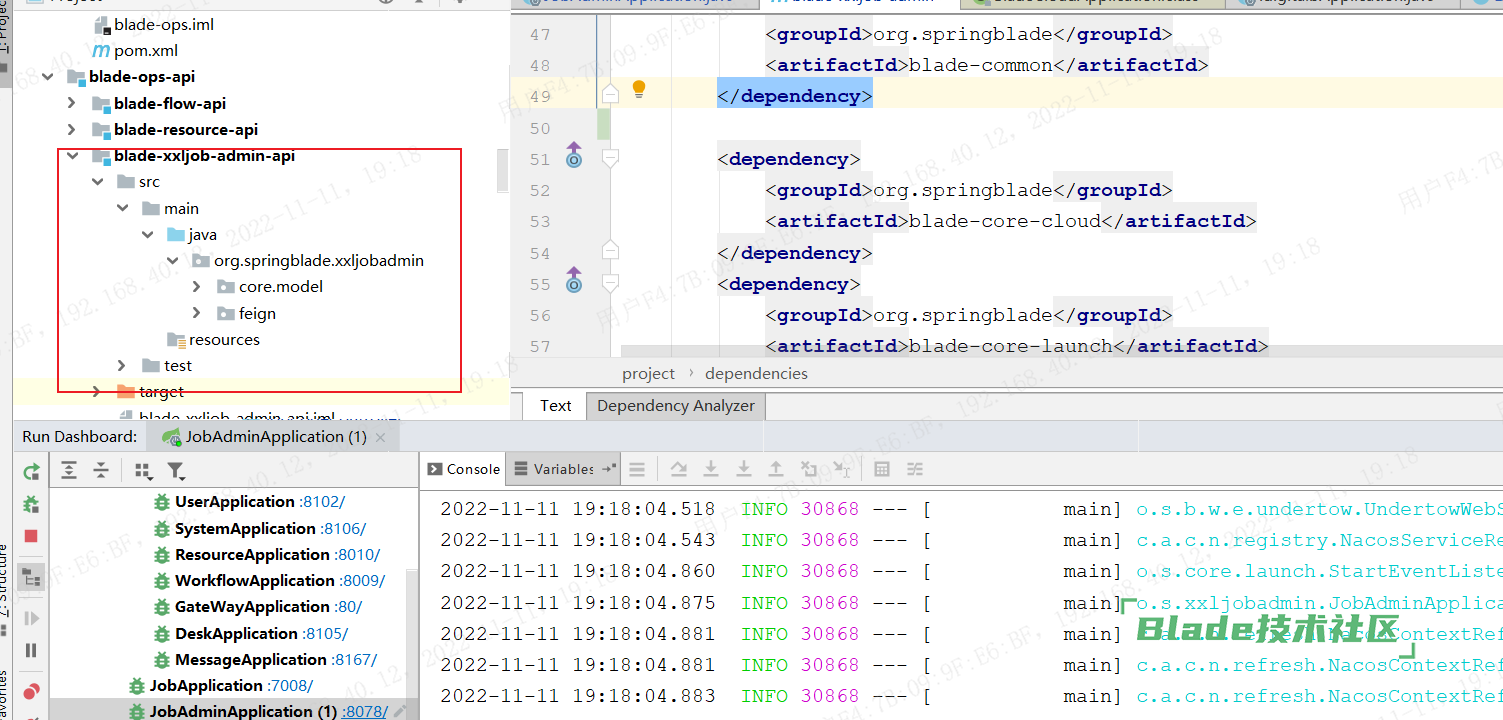This screenshot has height=720, width=1503.
Task: Select the resources folder in project tree
Action: pyautogui.click(x=224, y=340)
